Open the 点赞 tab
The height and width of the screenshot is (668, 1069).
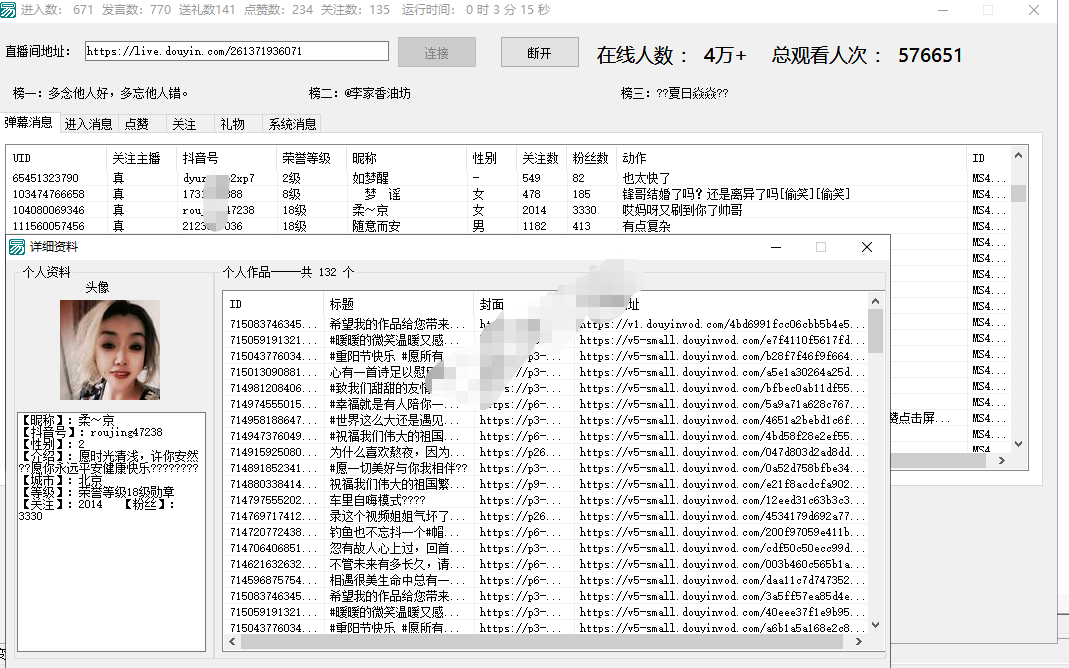click(x=136, y=124)
